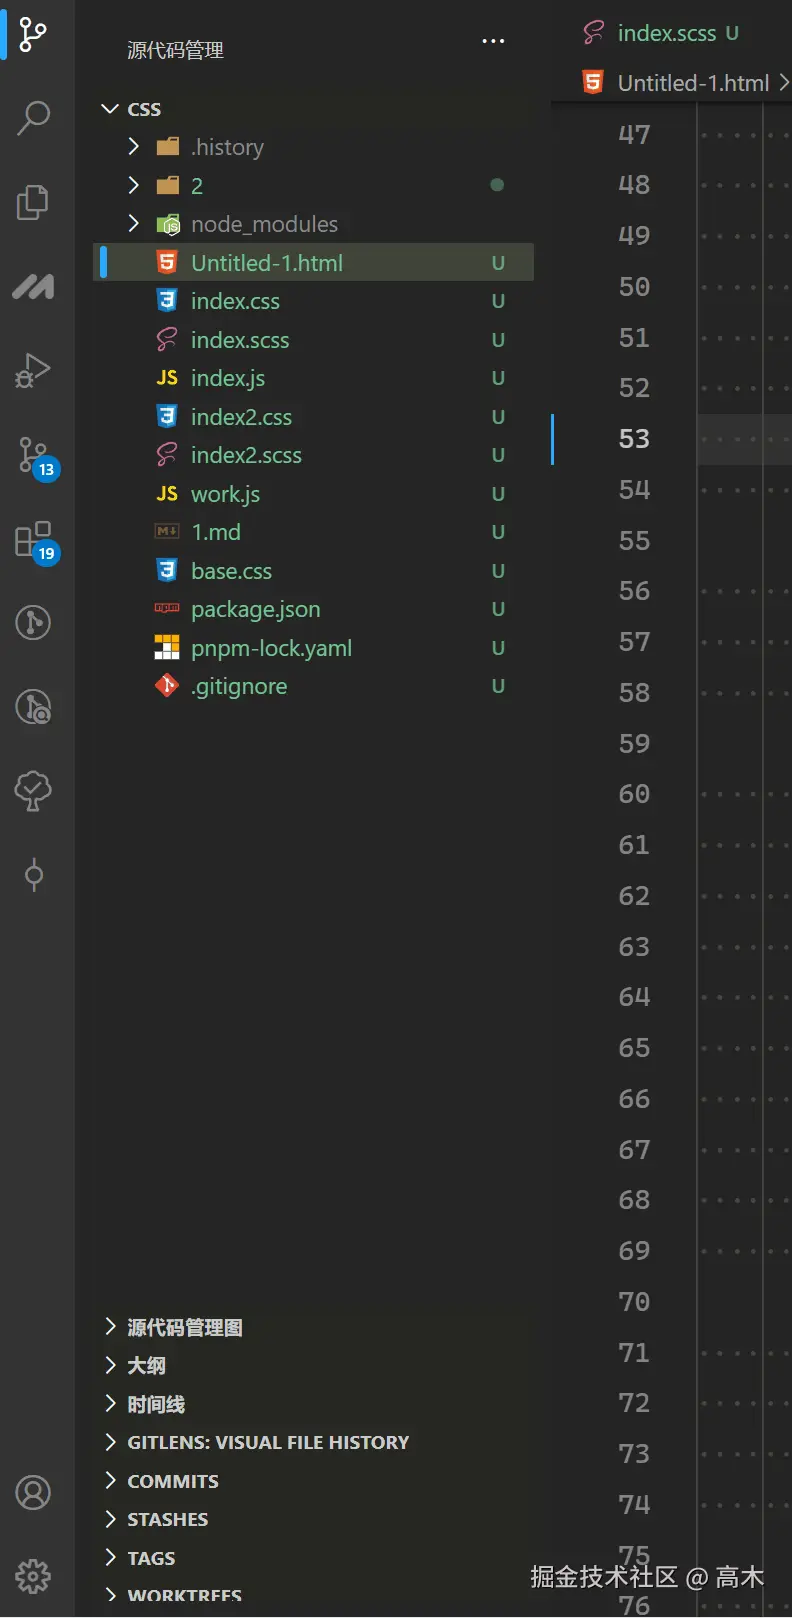The height and width of the screenshot is (1618, 792).
Task: Open the Run and Debug view
Action: pos(33,370)
